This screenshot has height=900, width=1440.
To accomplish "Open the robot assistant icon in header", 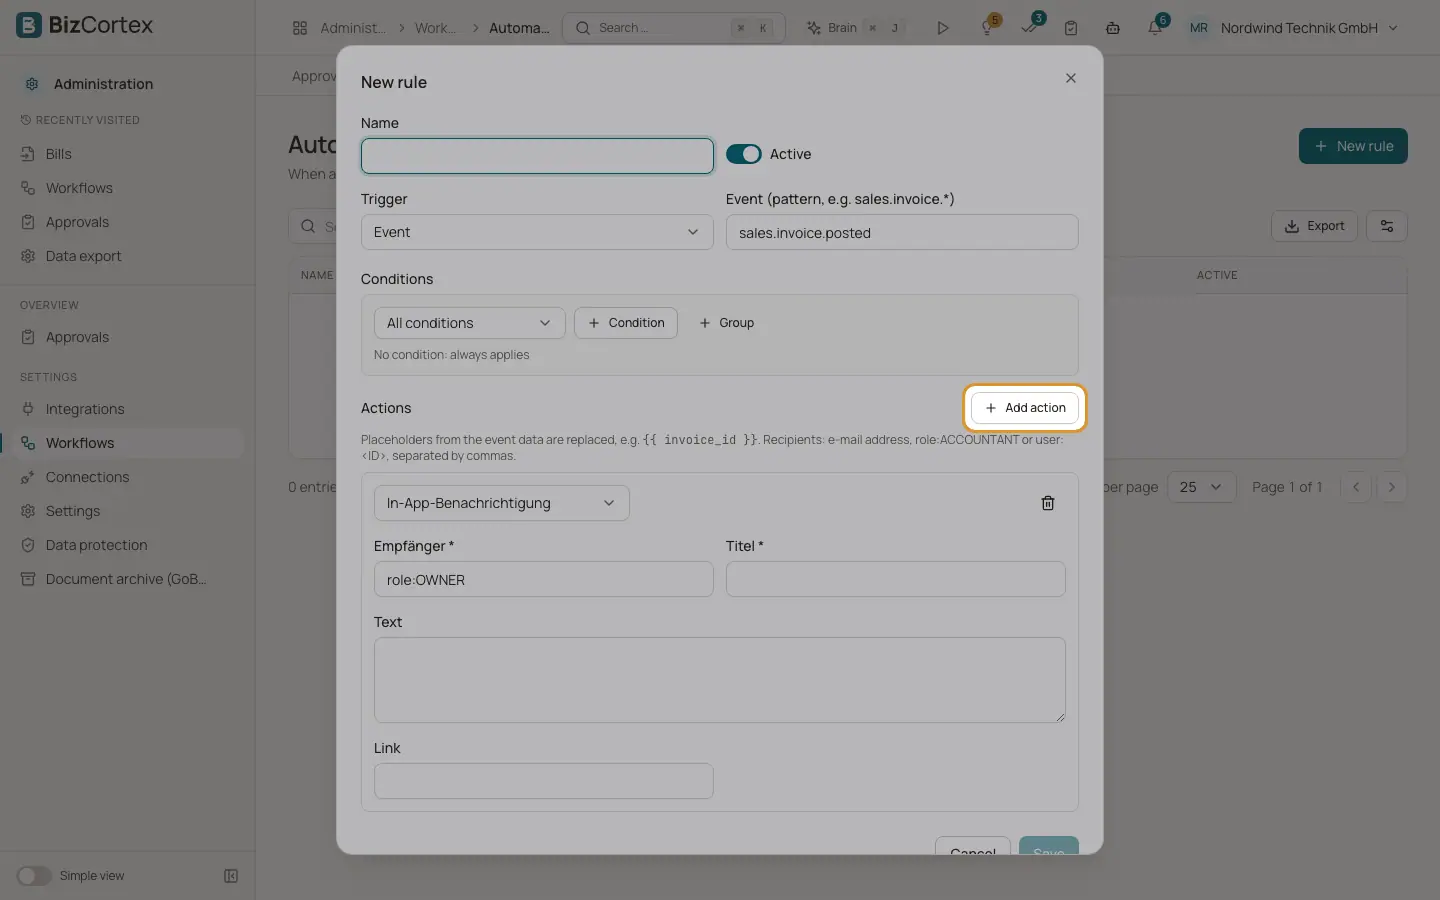I will [x=1113, y=28].
